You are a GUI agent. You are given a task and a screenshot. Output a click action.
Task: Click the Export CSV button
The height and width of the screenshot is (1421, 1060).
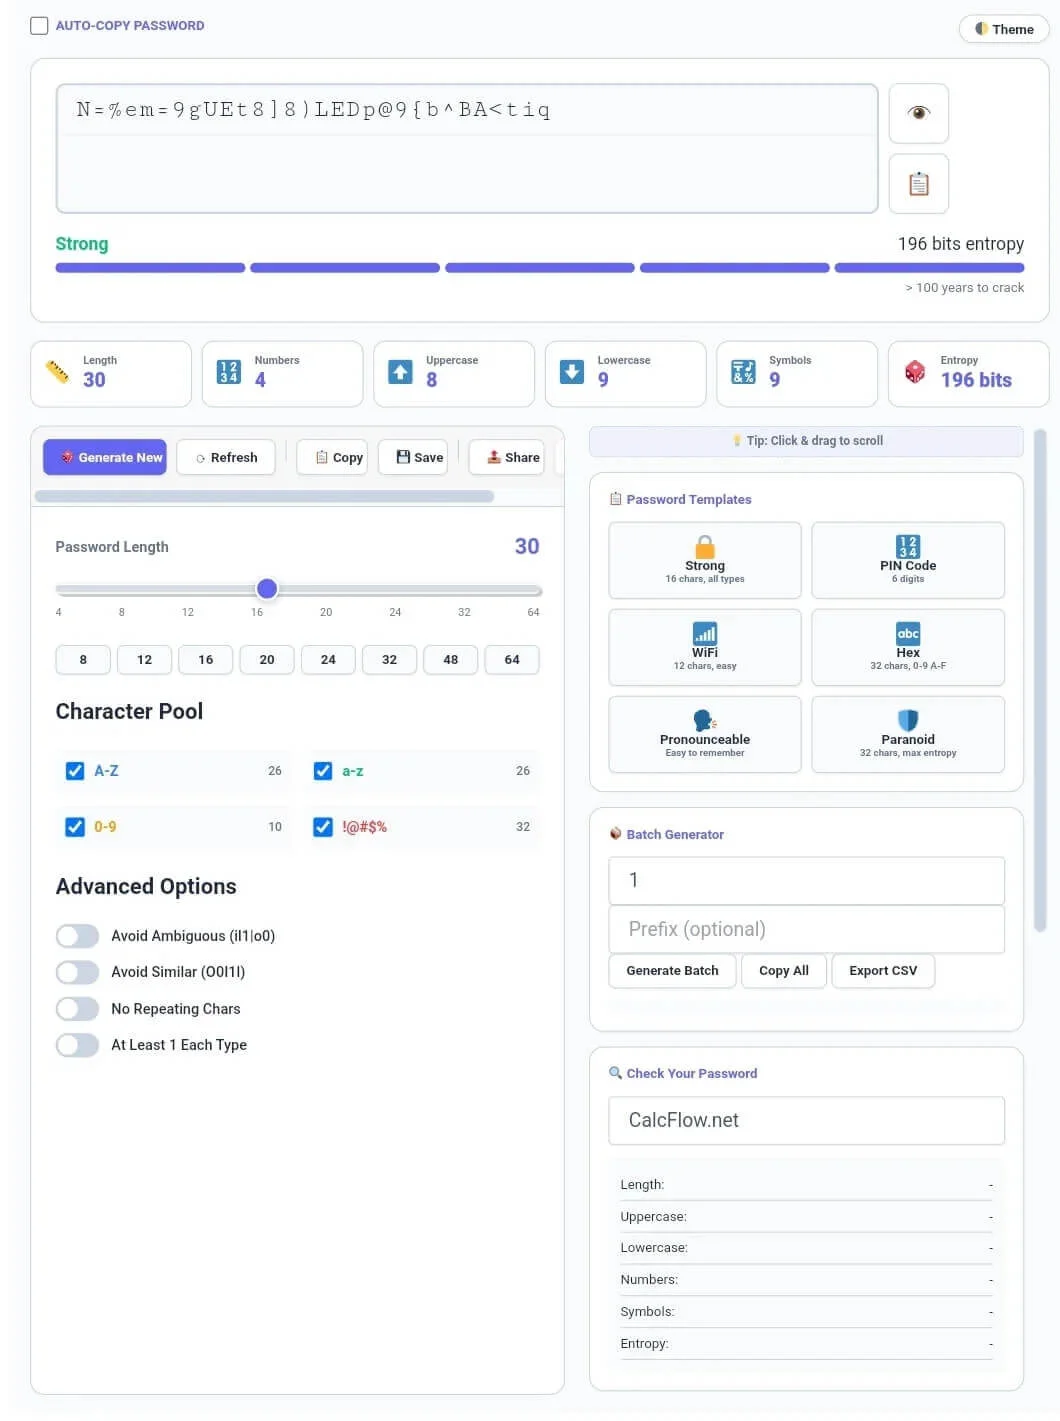[x=882, y=970]
